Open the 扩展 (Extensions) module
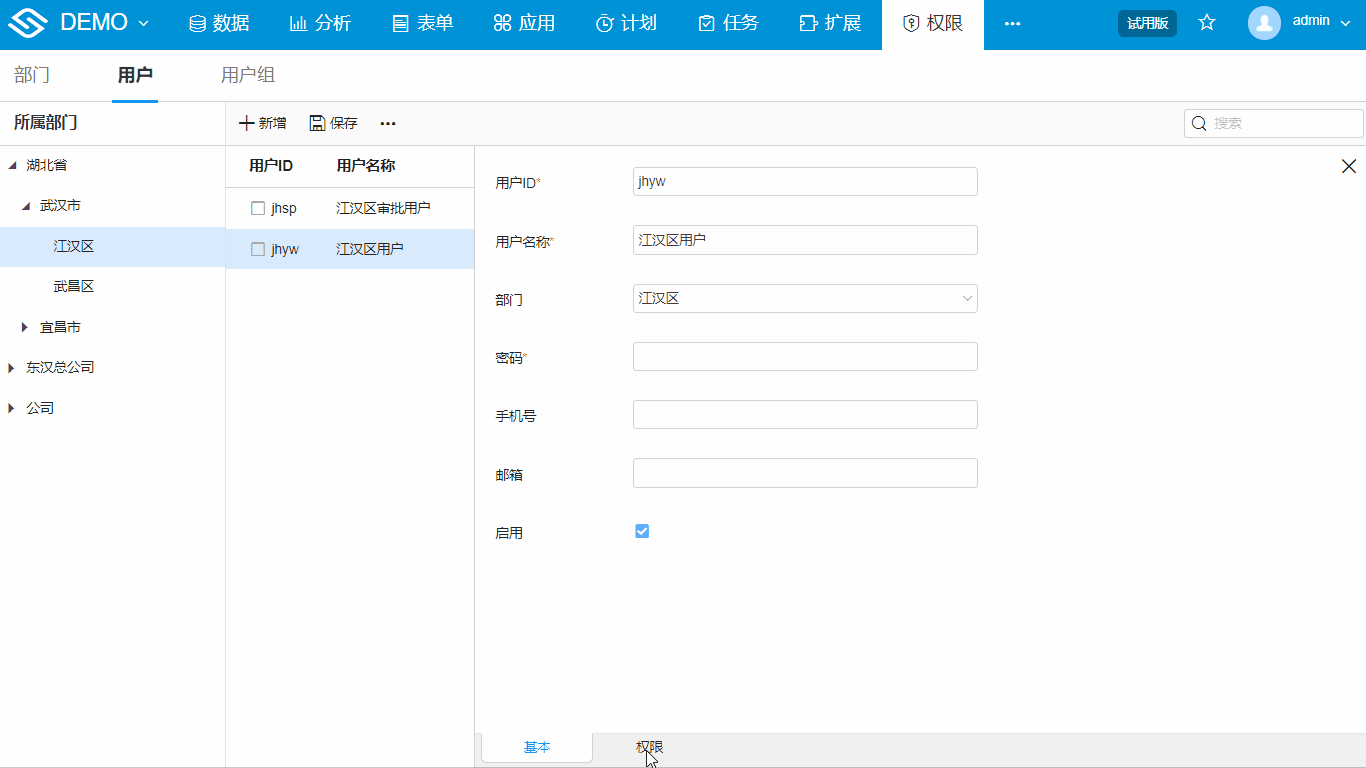 tap(830, 22)
